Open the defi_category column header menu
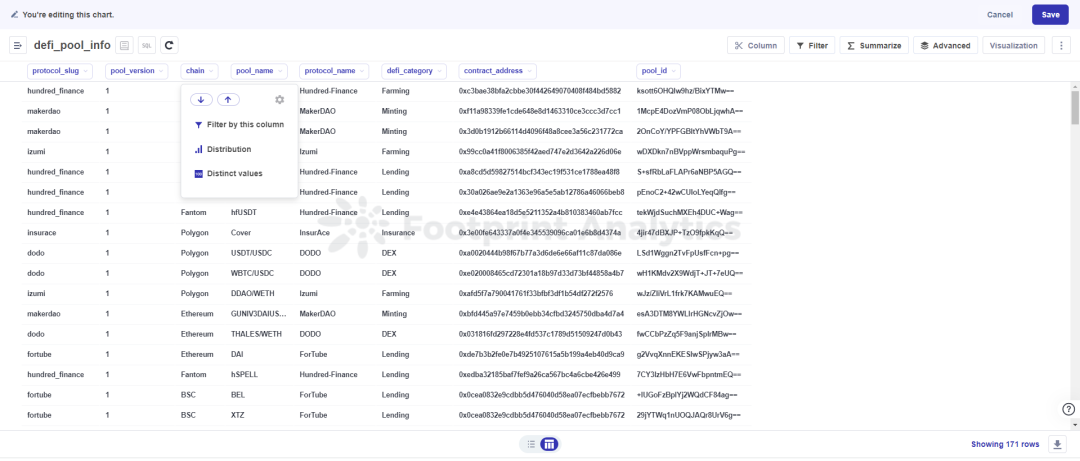 pos(414,70)
